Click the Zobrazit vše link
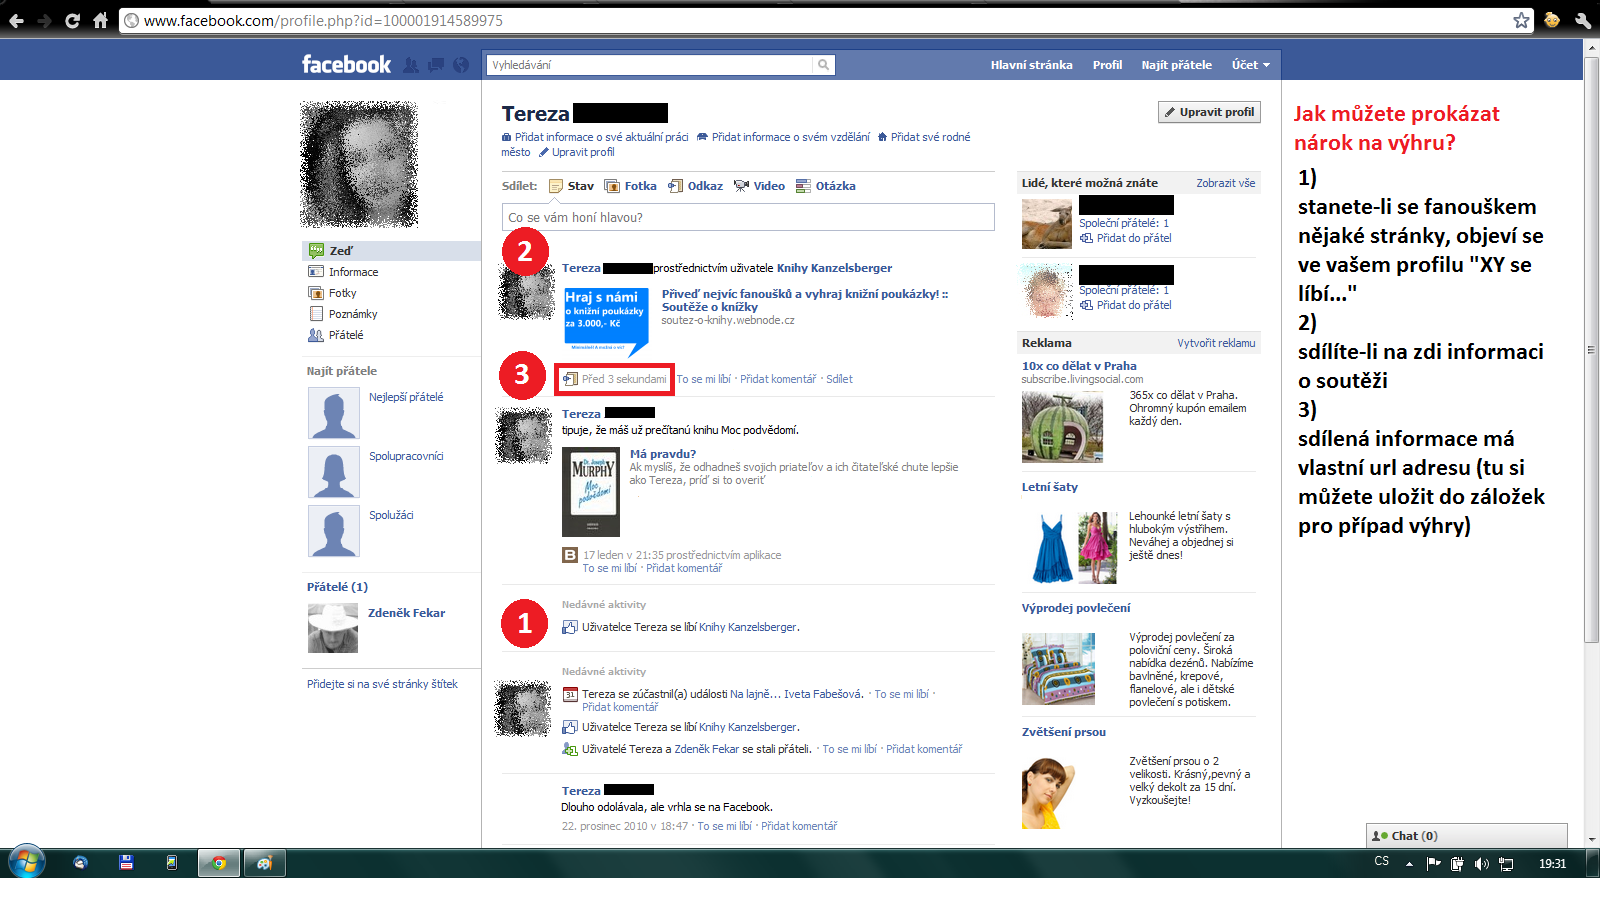This screenshot has height=900, width=1600. pyautogui.click(x=1225, y=183)
